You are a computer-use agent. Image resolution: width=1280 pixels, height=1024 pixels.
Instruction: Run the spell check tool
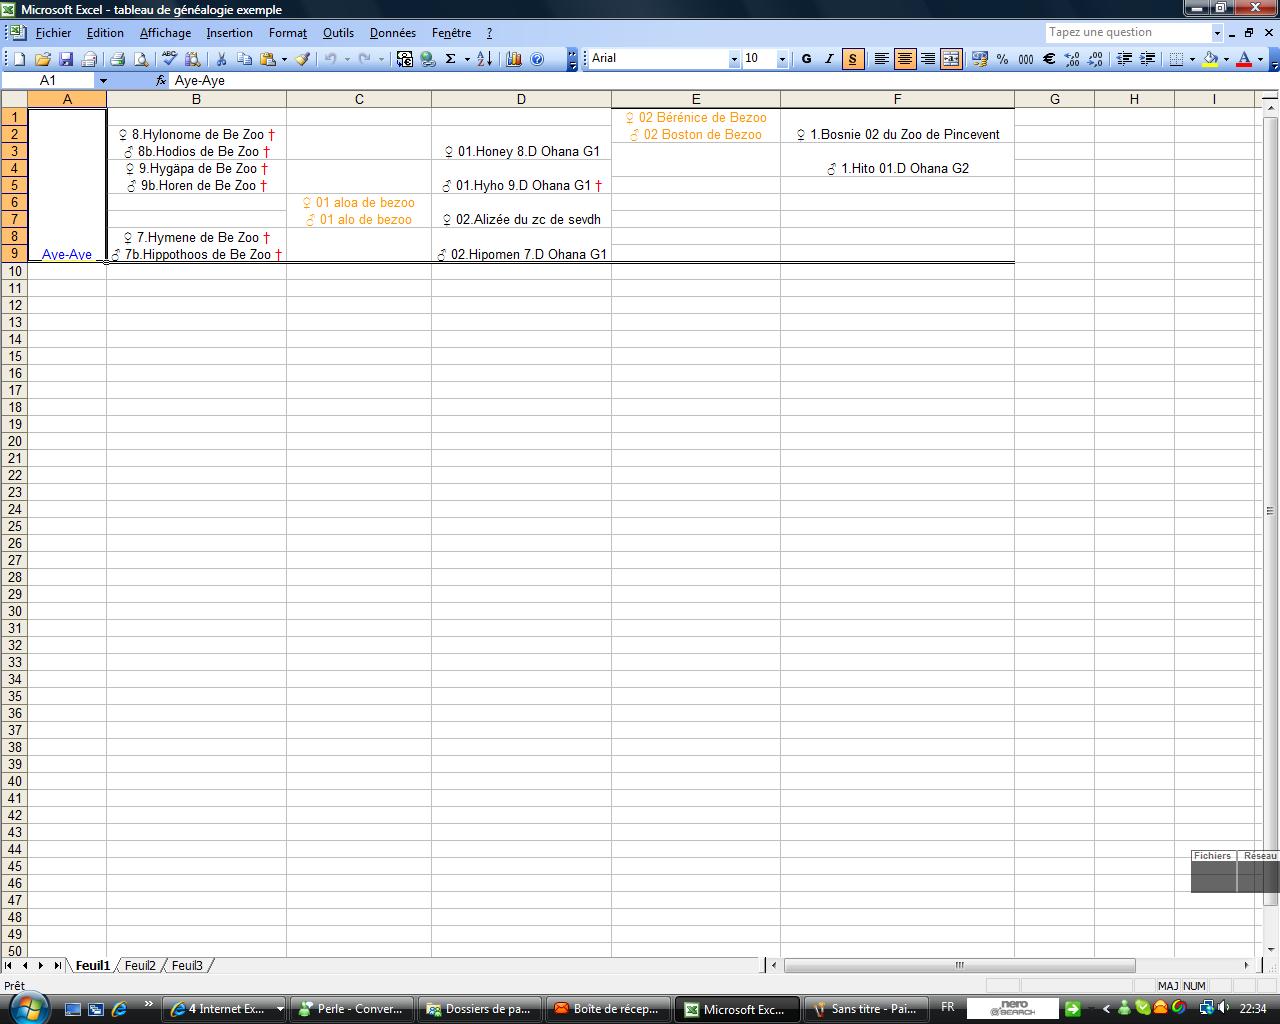(169, 59)
